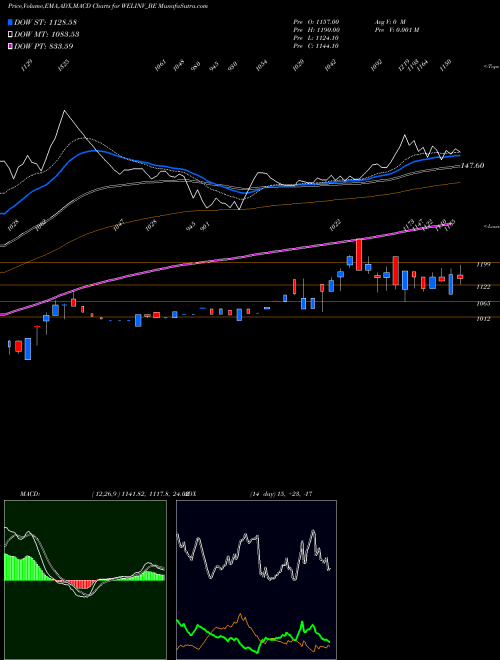
Task: Click the Pre H: 1190.00 value
Action: click(x=317, y=30)
